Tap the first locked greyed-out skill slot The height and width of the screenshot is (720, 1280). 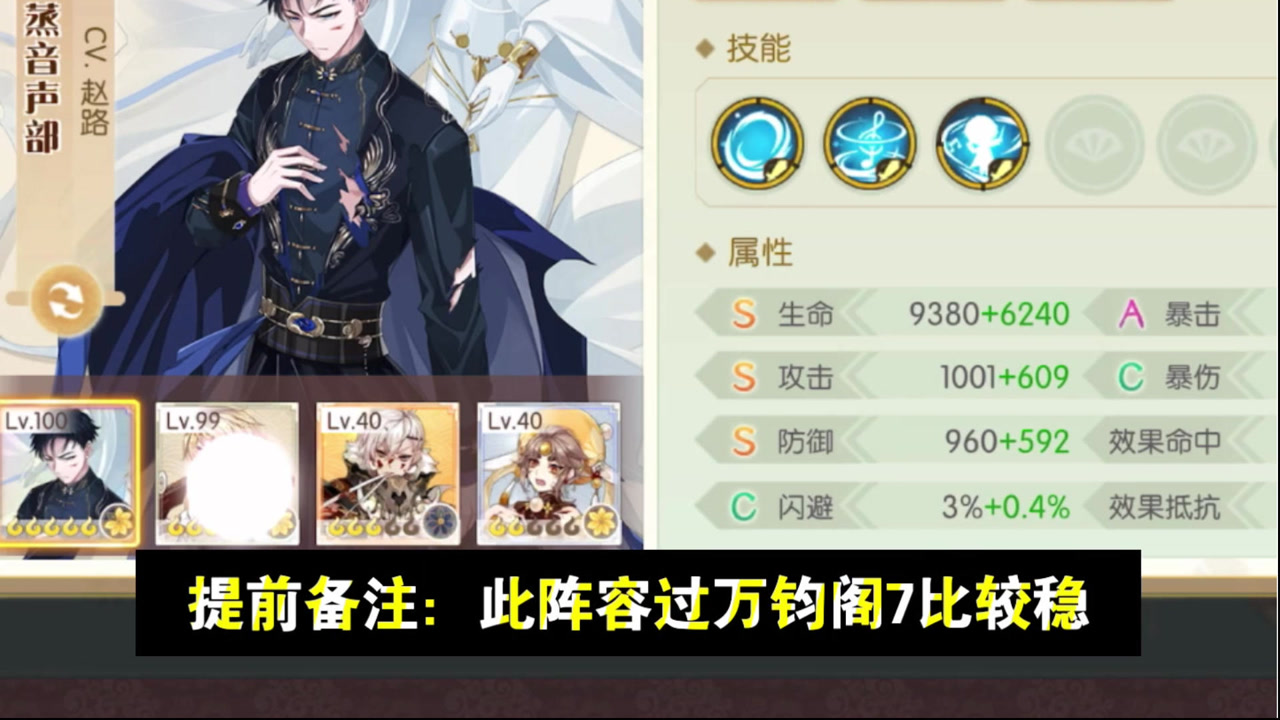[x=1094, y=144]
